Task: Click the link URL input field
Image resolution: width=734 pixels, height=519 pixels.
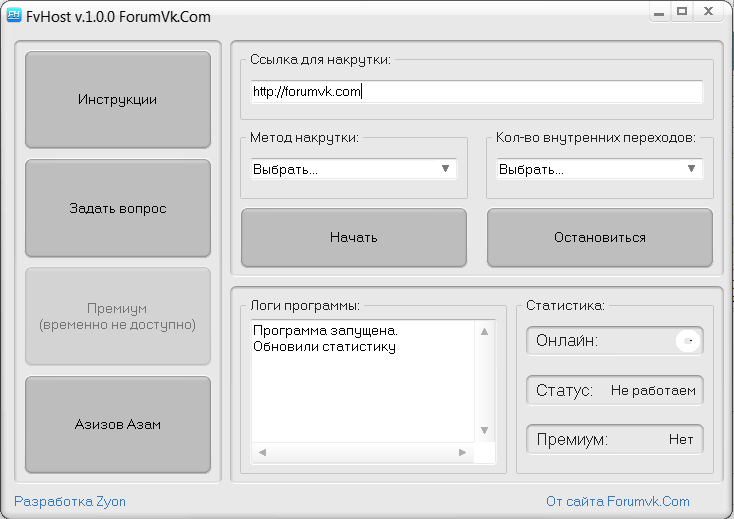Action: tap(477, 91)
